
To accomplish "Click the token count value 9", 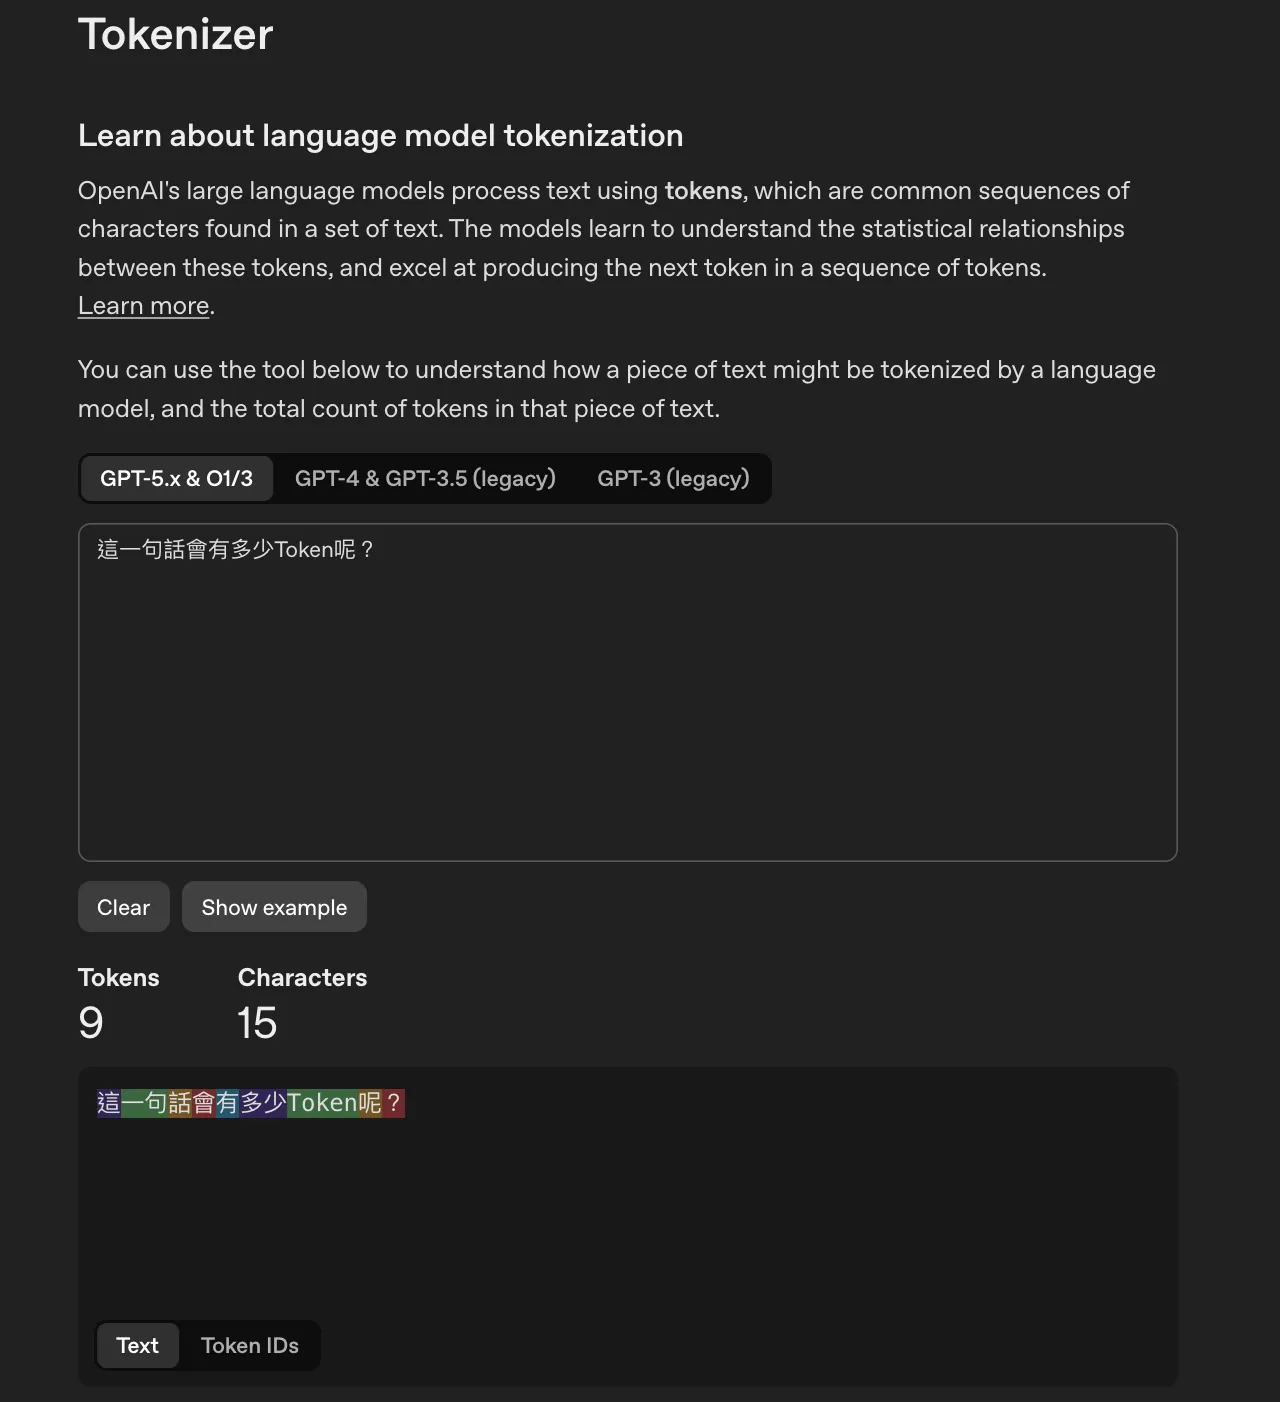I will [x=91, y=1023].
